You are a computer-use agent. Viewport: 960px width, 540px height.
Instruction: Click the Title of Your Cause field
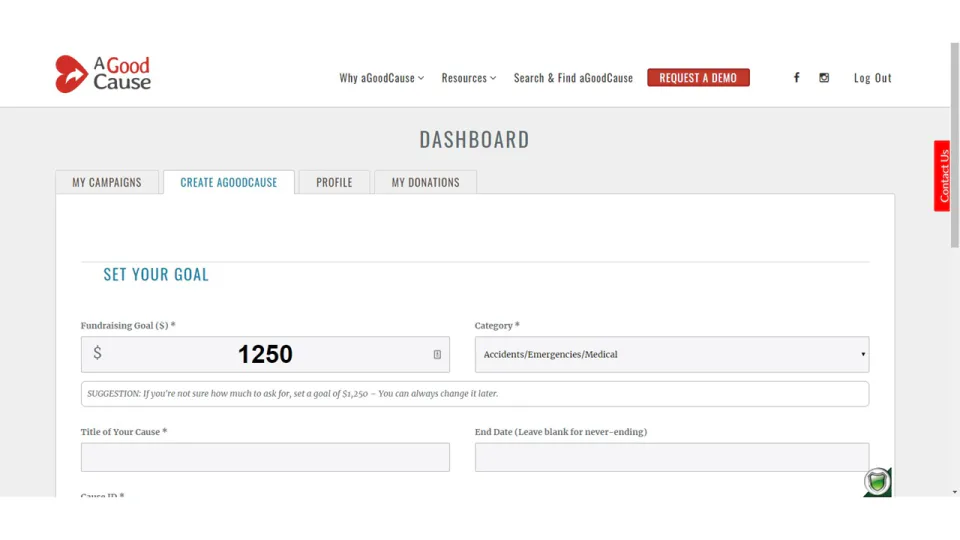pos(265,457)
